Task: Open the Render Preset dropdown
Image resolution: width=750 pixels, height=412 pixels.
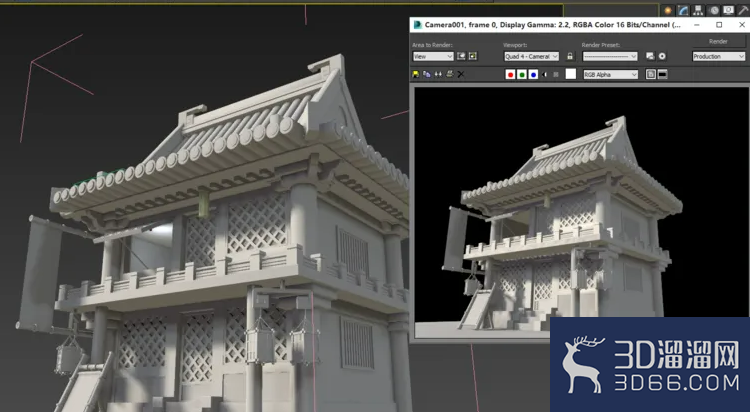Action: point(610,56)
